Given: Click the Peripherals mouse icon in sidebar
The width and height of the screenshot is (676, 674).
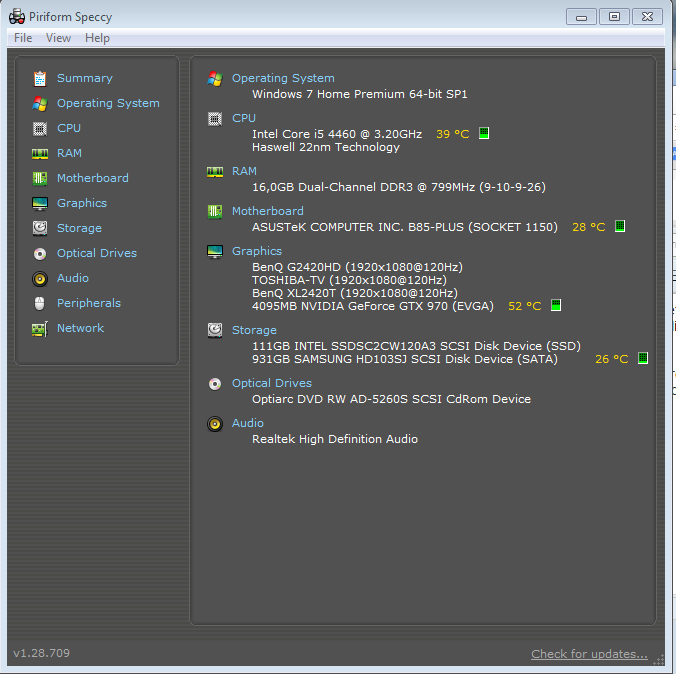Looking at the screenshot, I should point(40,304).
